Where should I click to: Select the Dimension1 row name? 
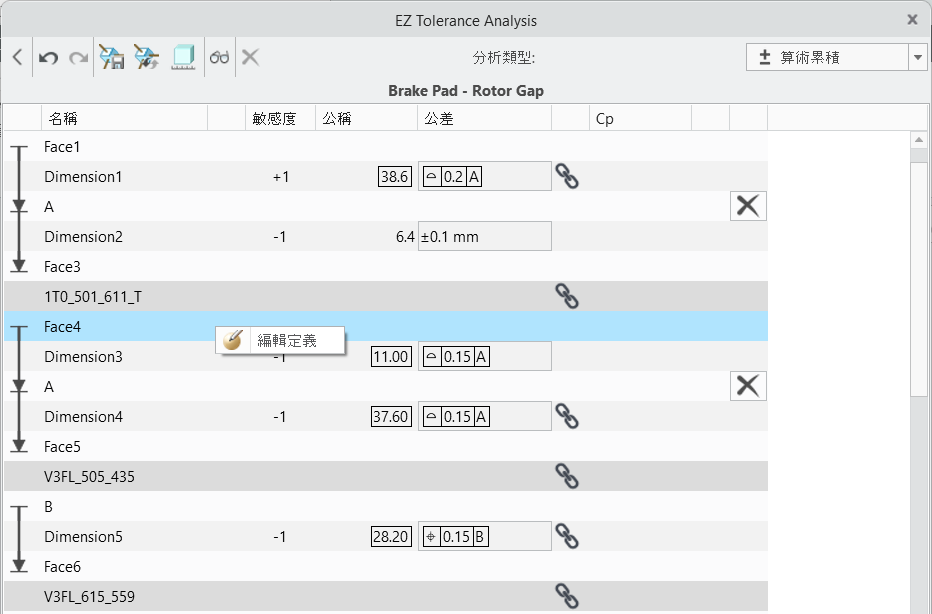[83, 177]
